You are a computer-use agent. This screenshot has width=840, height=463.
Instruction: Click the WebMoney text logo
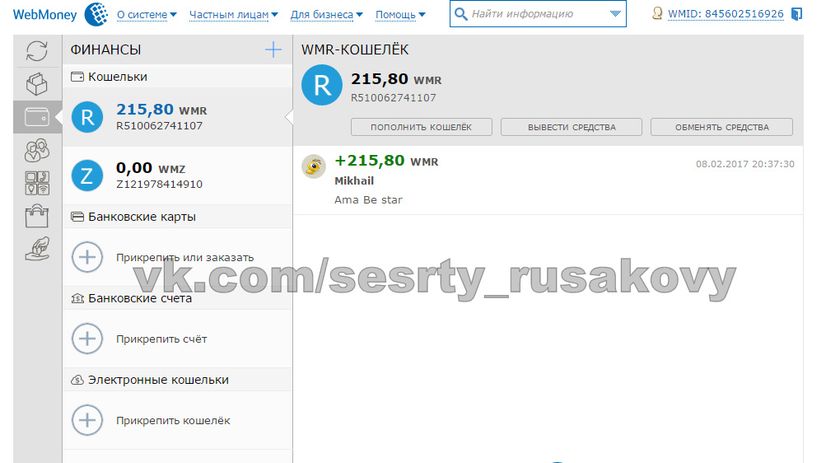pyautogui.click(x=45, y=14)
